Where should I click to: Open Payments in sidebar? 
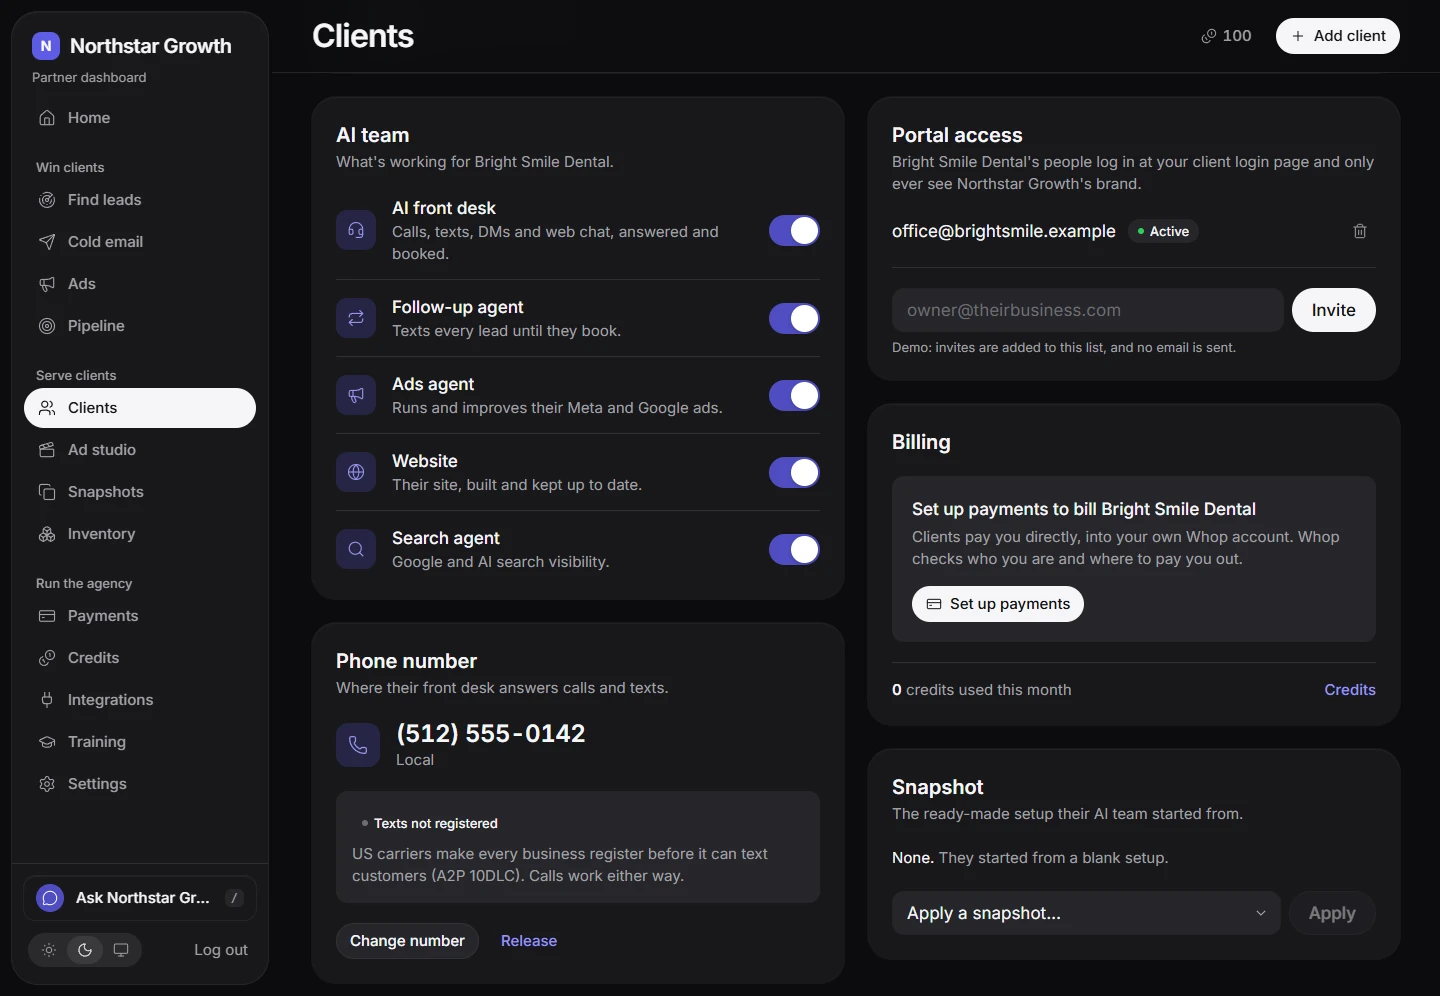point(140,616)
